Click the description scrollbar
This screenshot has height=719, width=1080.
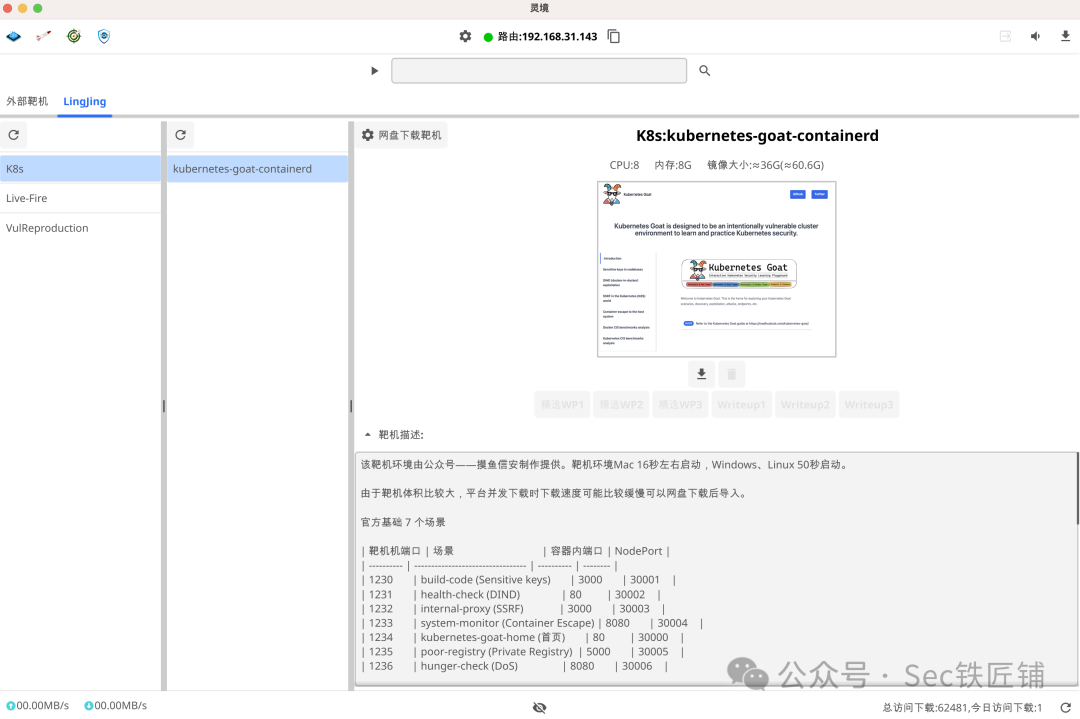tap(1077, 488)
